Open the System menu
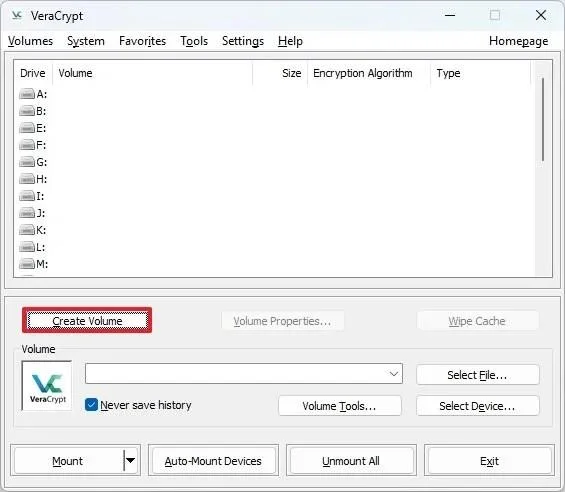565x492 pixels. (86, 41)
